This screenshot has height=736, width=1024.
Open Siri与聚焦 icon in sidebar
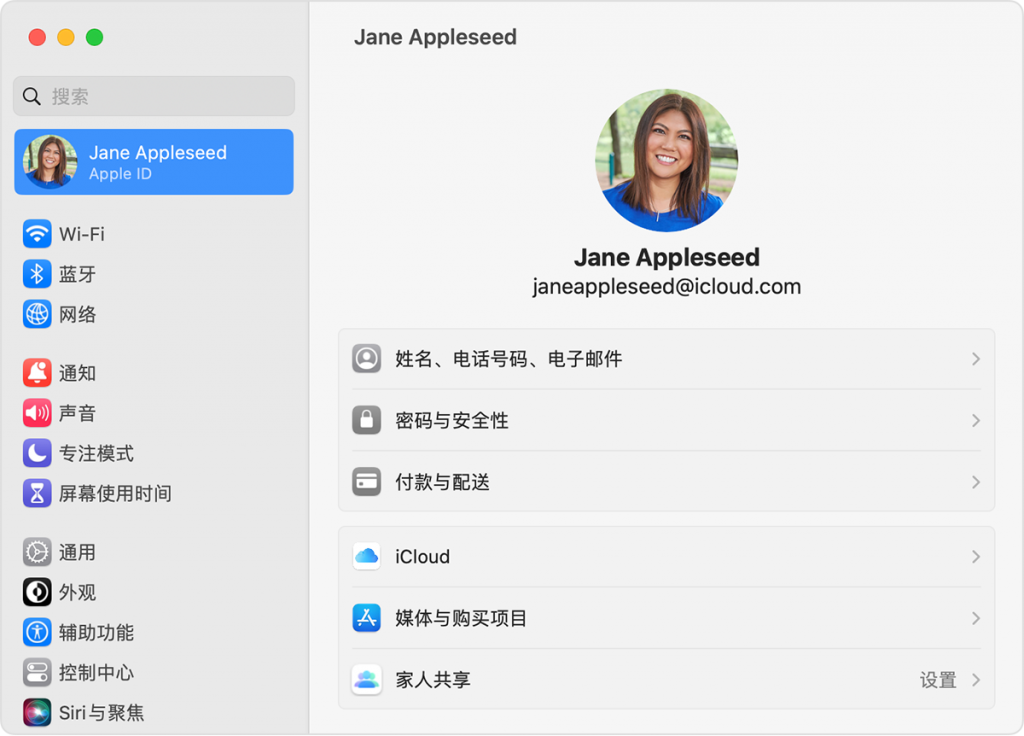(37, 712)
